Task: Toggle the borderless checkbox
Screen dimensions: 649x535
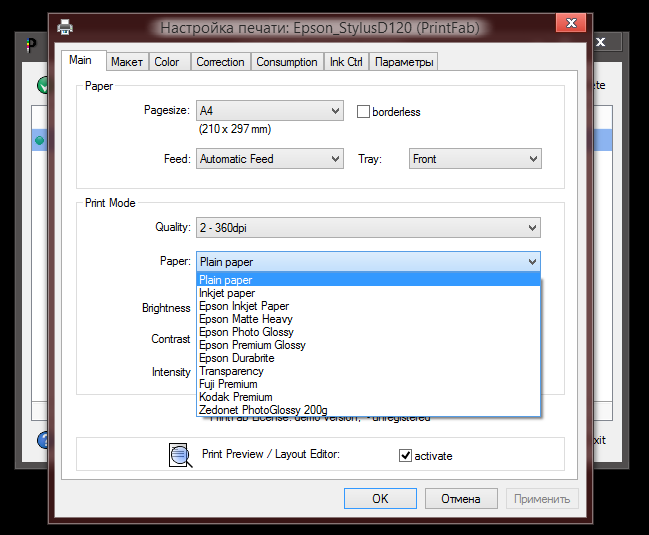Action: click(x=363, y=112)
